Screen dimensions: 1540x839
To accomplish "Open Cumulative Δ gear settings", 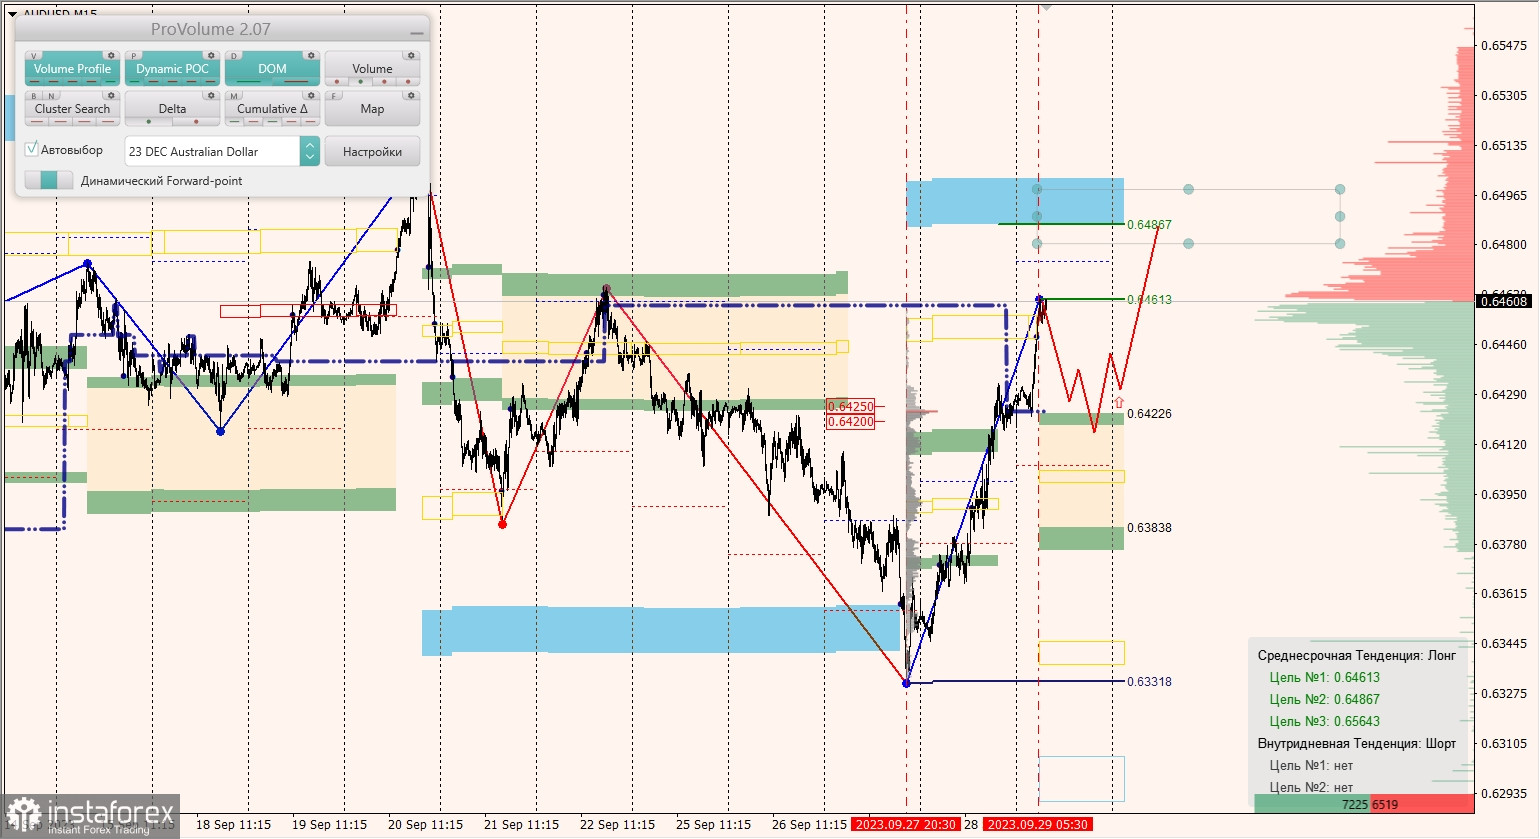I will pyautogui.click(x=311, y=96).
